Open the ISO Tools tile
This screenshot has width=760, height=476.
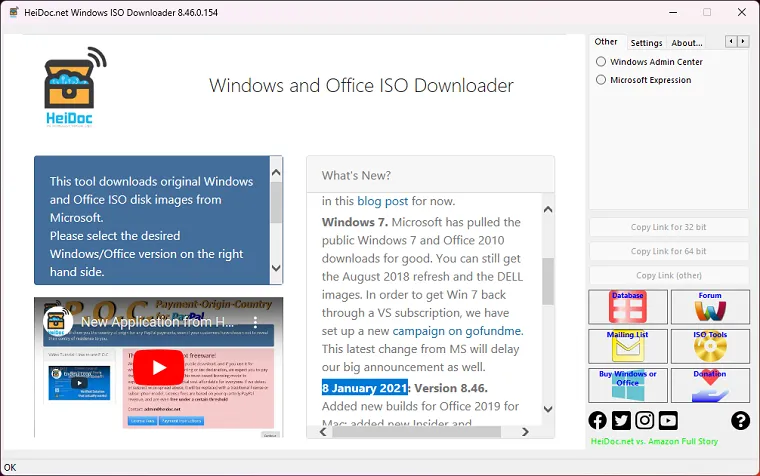(x=710, y=346)
